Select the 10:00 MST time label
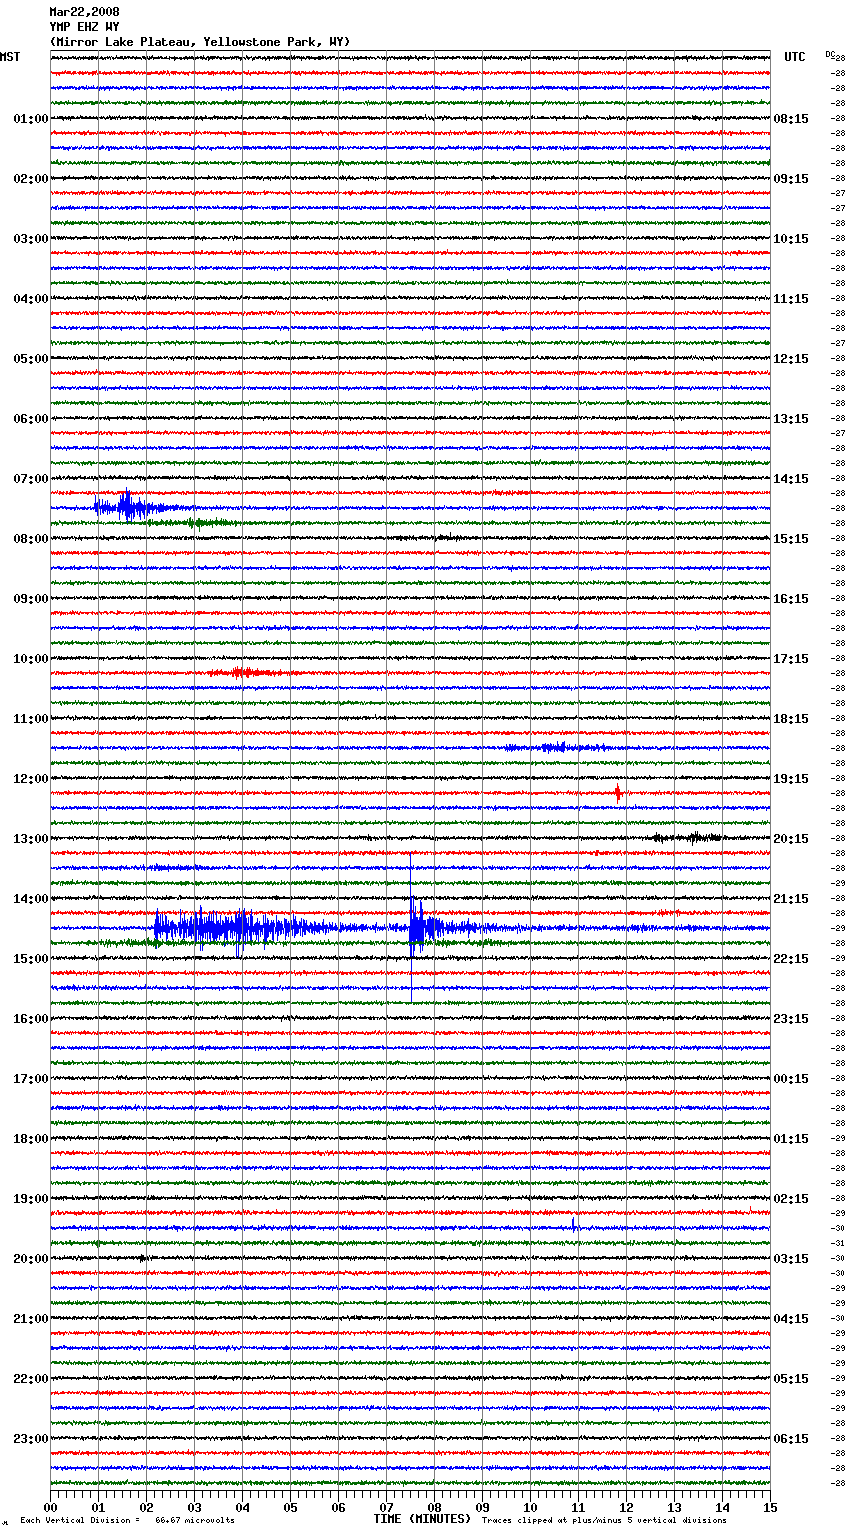The width and height of the screenshot is (850, 1534). point(30,659)
